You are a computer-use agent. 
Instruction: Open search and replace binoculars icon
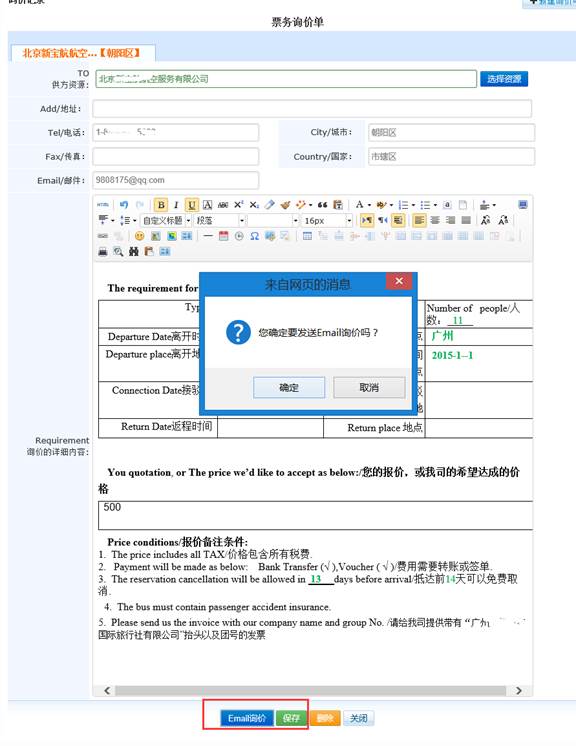point(134,251)
